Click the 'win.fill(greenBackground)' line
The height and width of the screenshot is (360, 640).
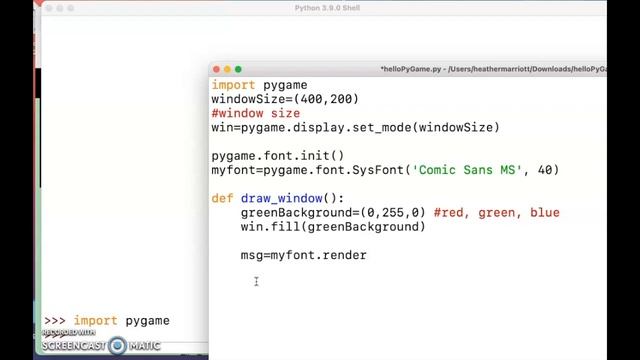(x=333, y=227)
